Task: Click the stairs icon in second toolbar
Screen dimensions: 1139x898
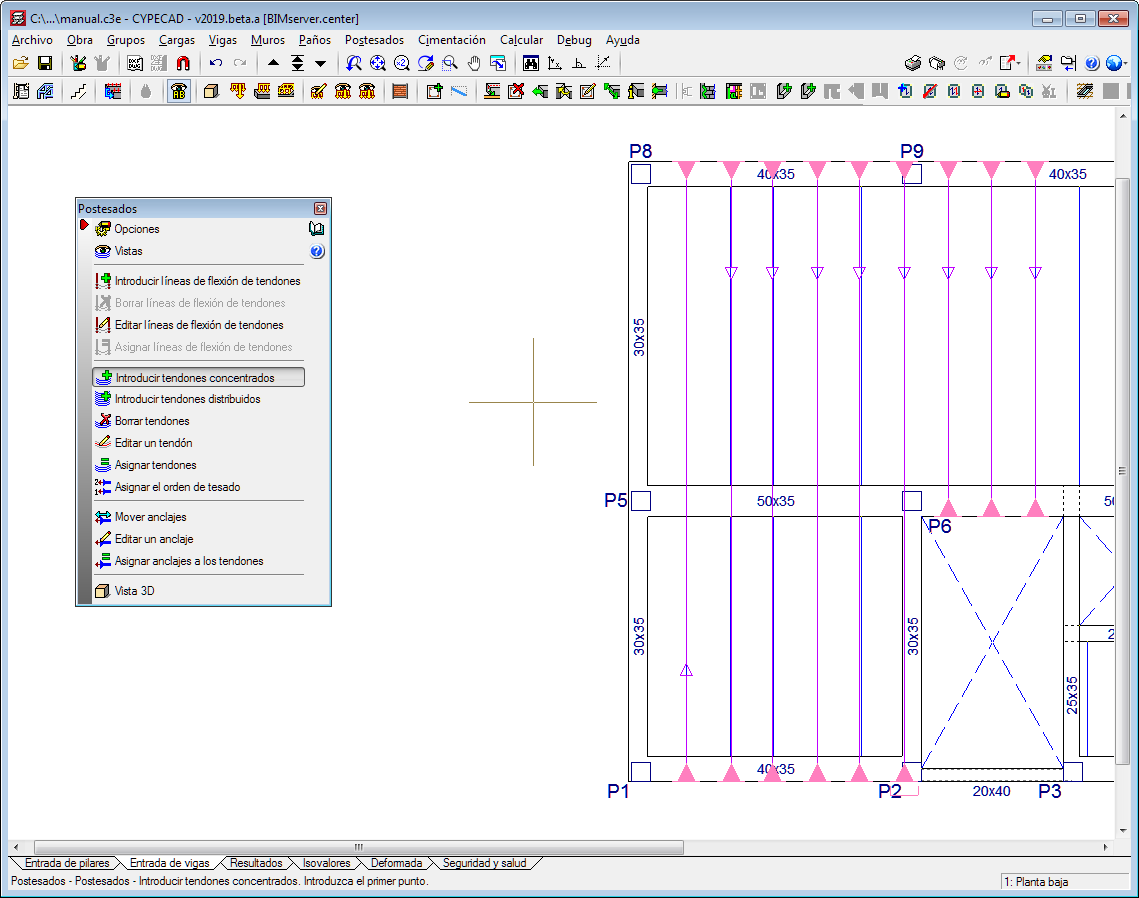Action: [x=78, y=92]
